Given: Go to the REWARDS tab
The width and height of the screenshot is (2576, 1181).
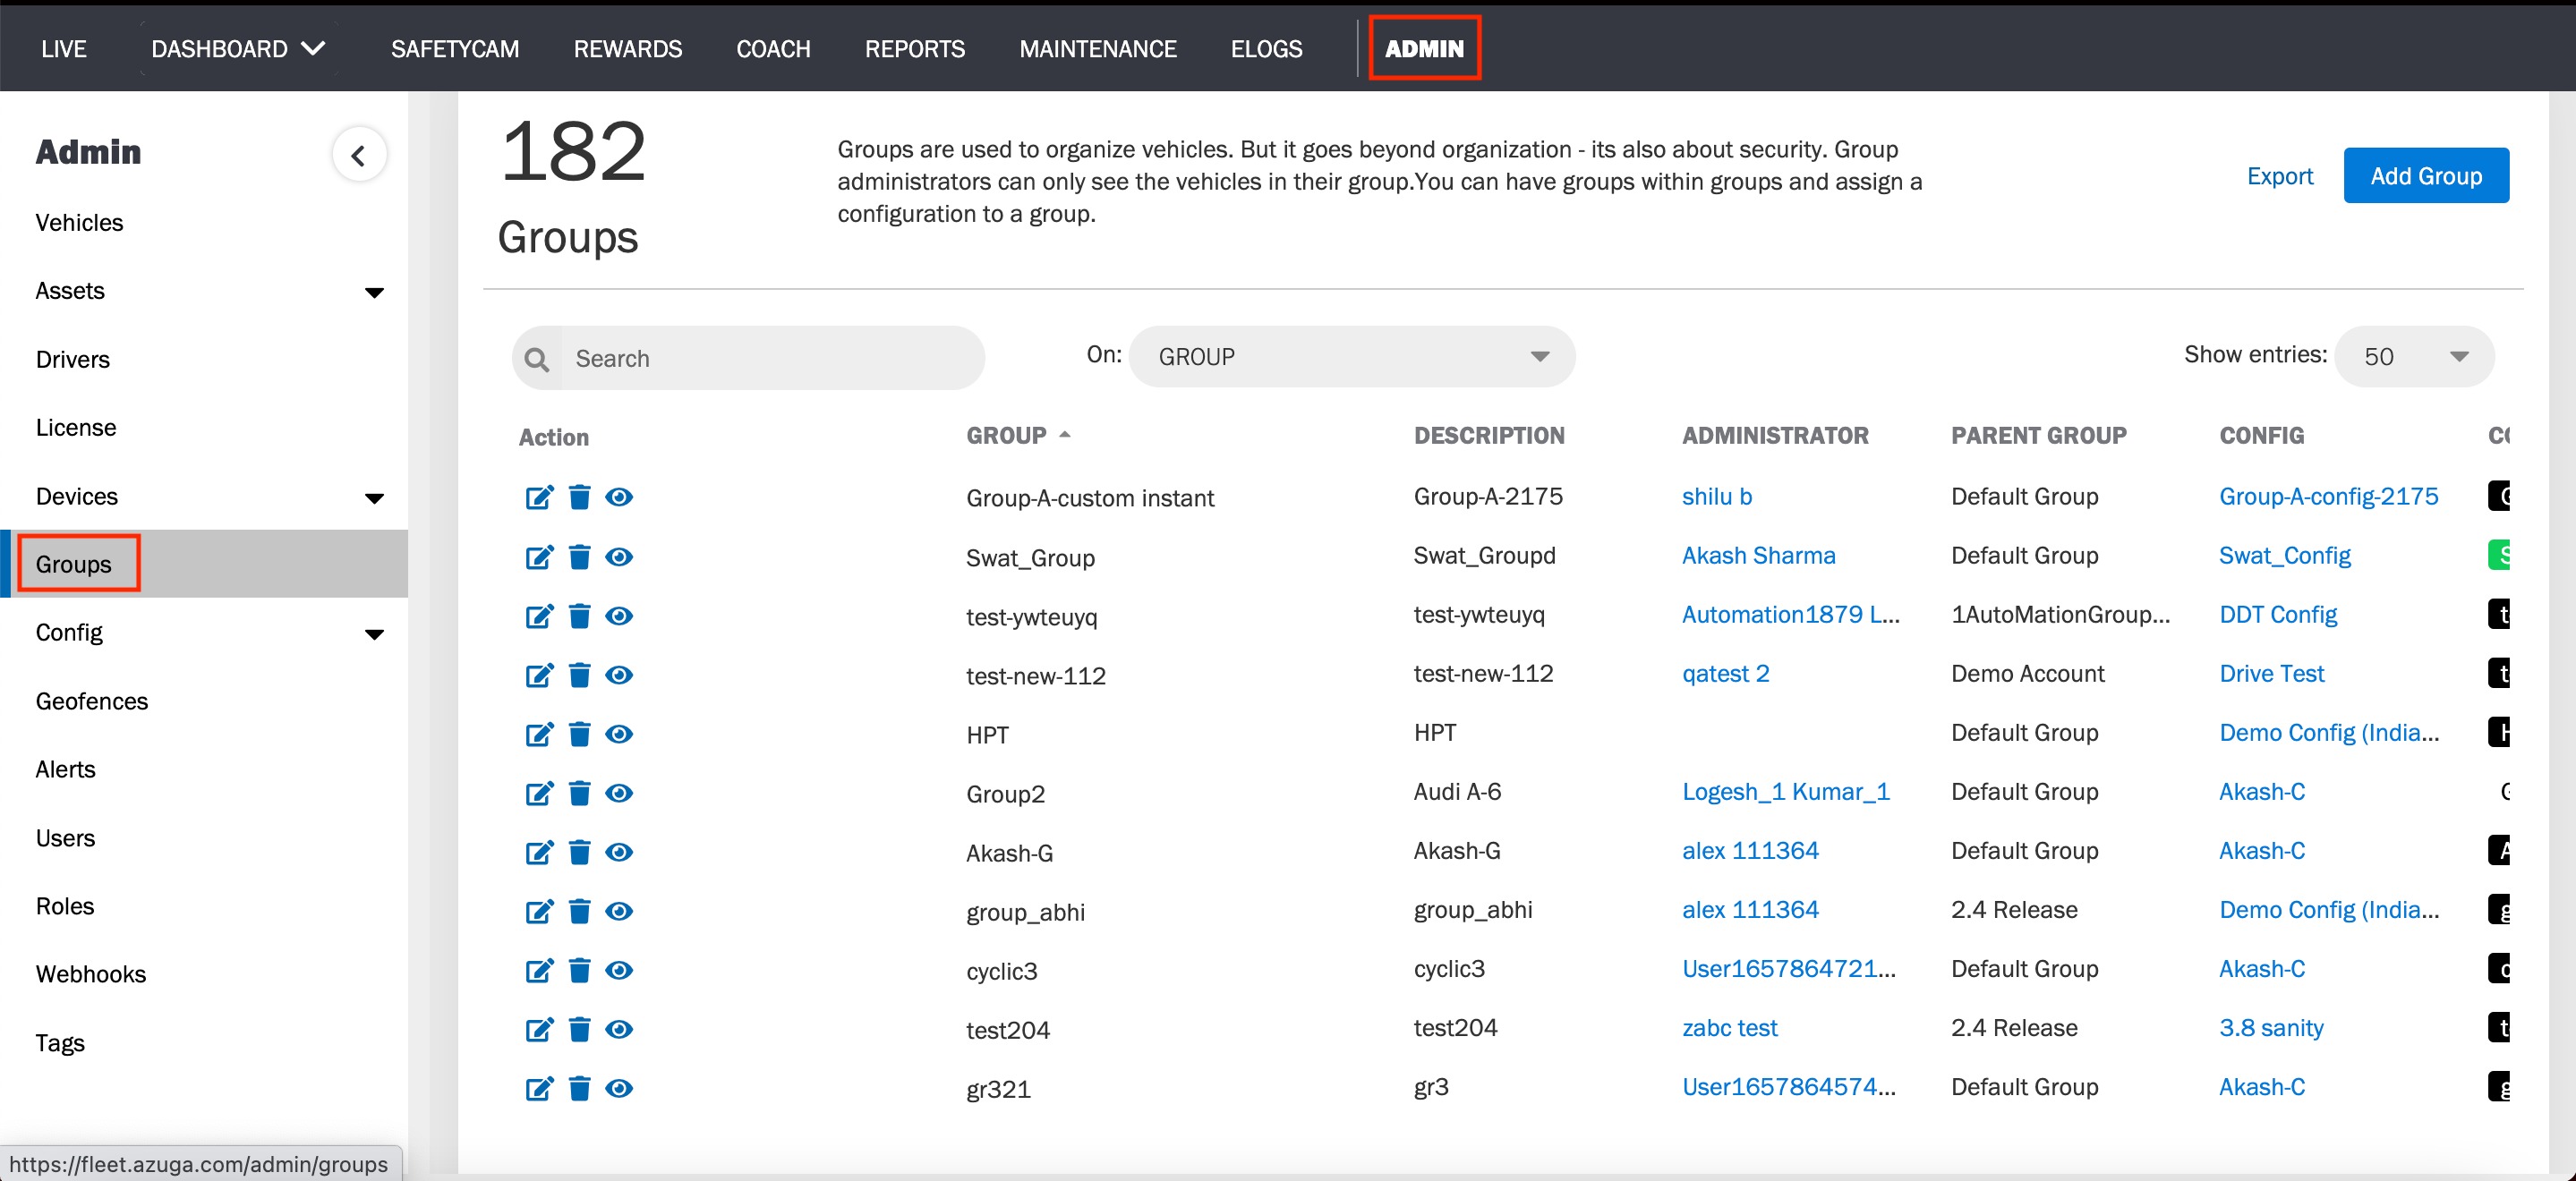Looking at the screenshot, I should [x=628, y=48].
